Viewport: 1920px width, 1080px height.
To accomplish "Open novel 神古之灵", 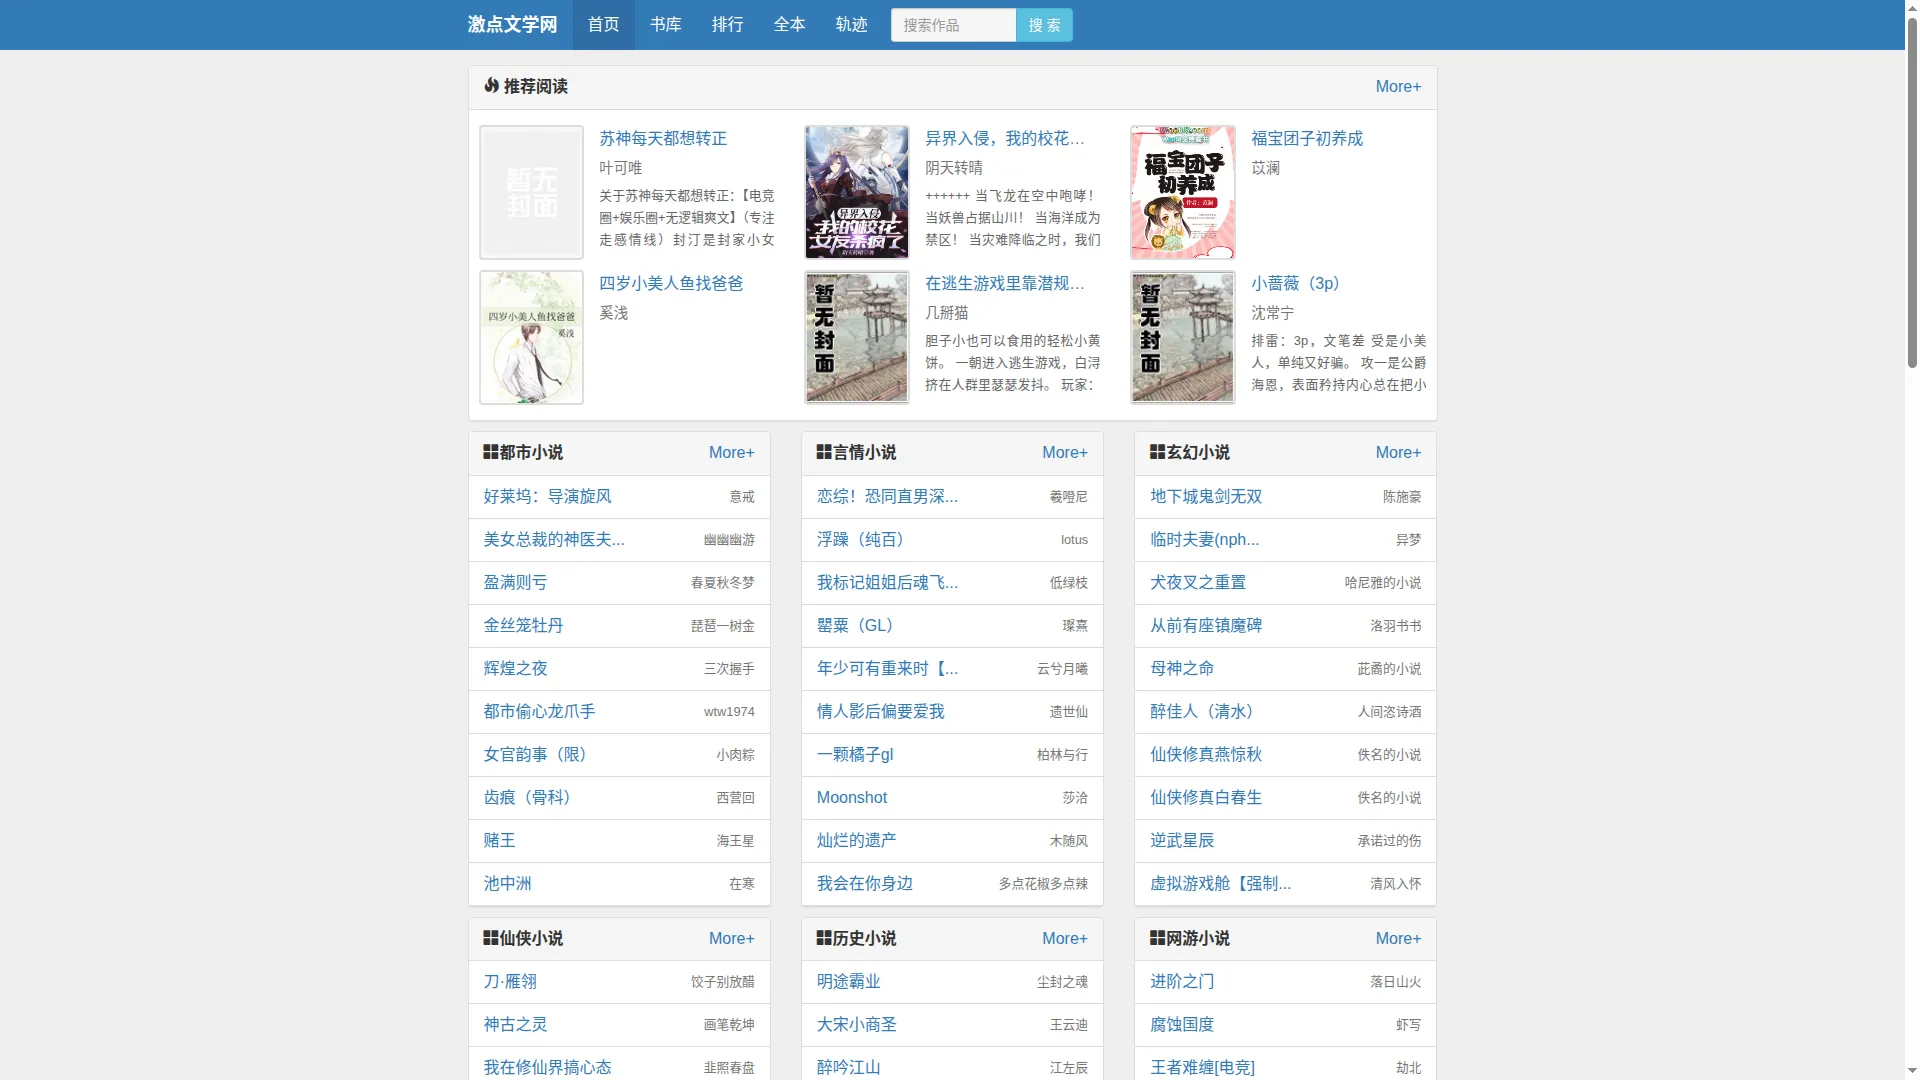I will coord(515,1025).
